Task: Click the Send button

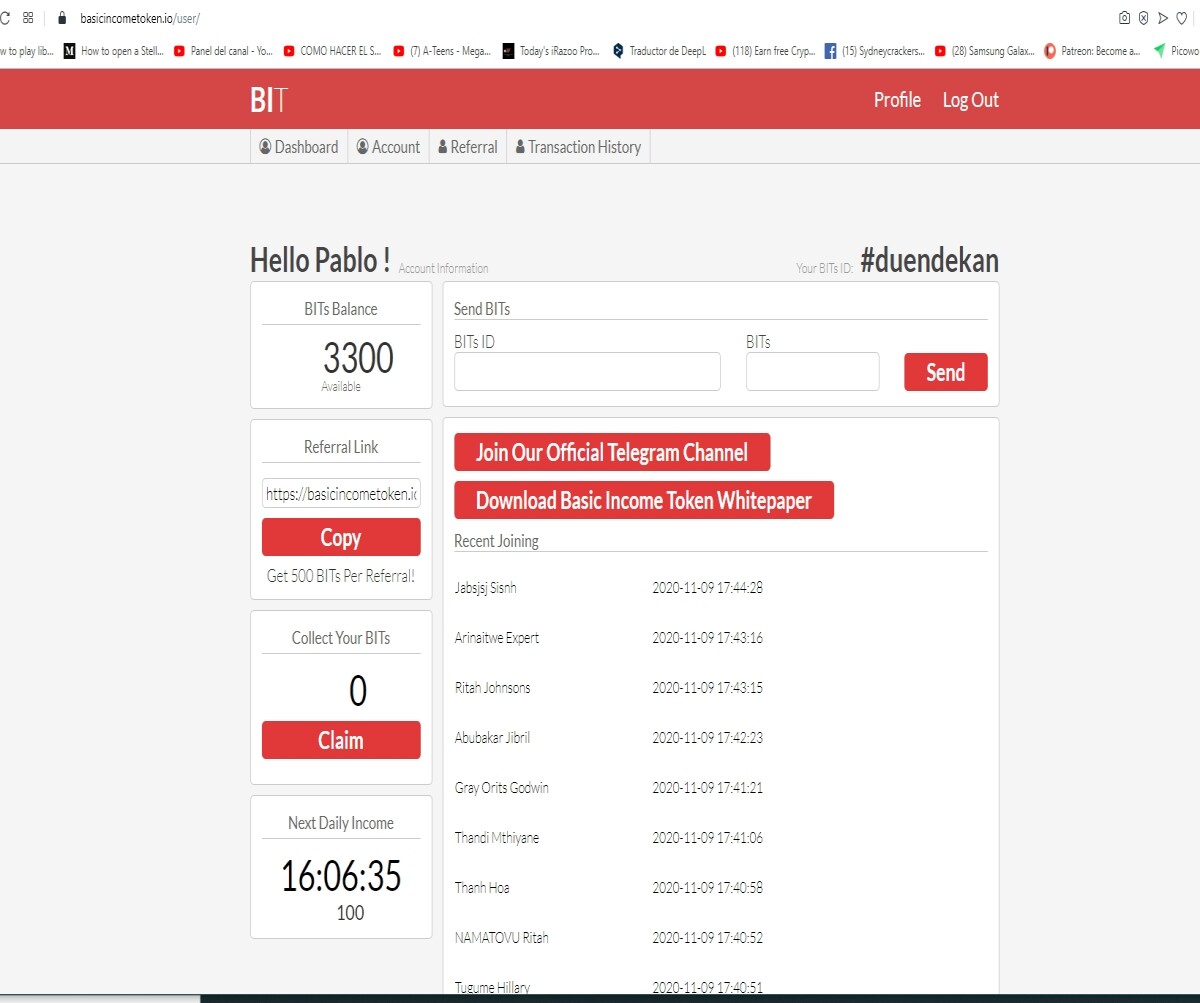Action: point(946,372)
